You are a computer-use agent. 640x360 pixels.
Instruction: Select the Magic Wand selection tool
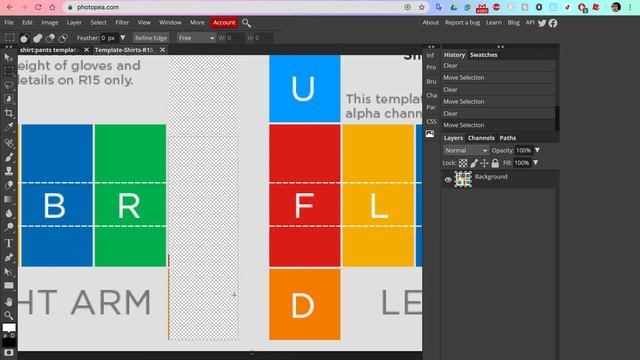[9, 99]
